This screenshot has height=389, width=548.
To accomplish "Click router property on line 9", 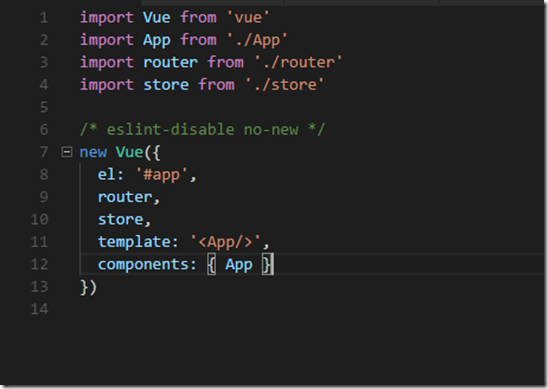I will [125, 197].
